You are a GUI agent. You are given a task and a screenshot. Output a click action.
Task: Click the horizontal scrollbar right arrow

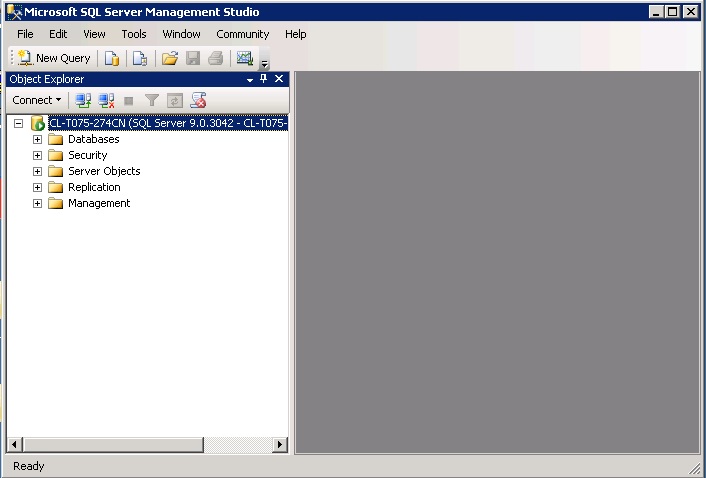[280, 445]
